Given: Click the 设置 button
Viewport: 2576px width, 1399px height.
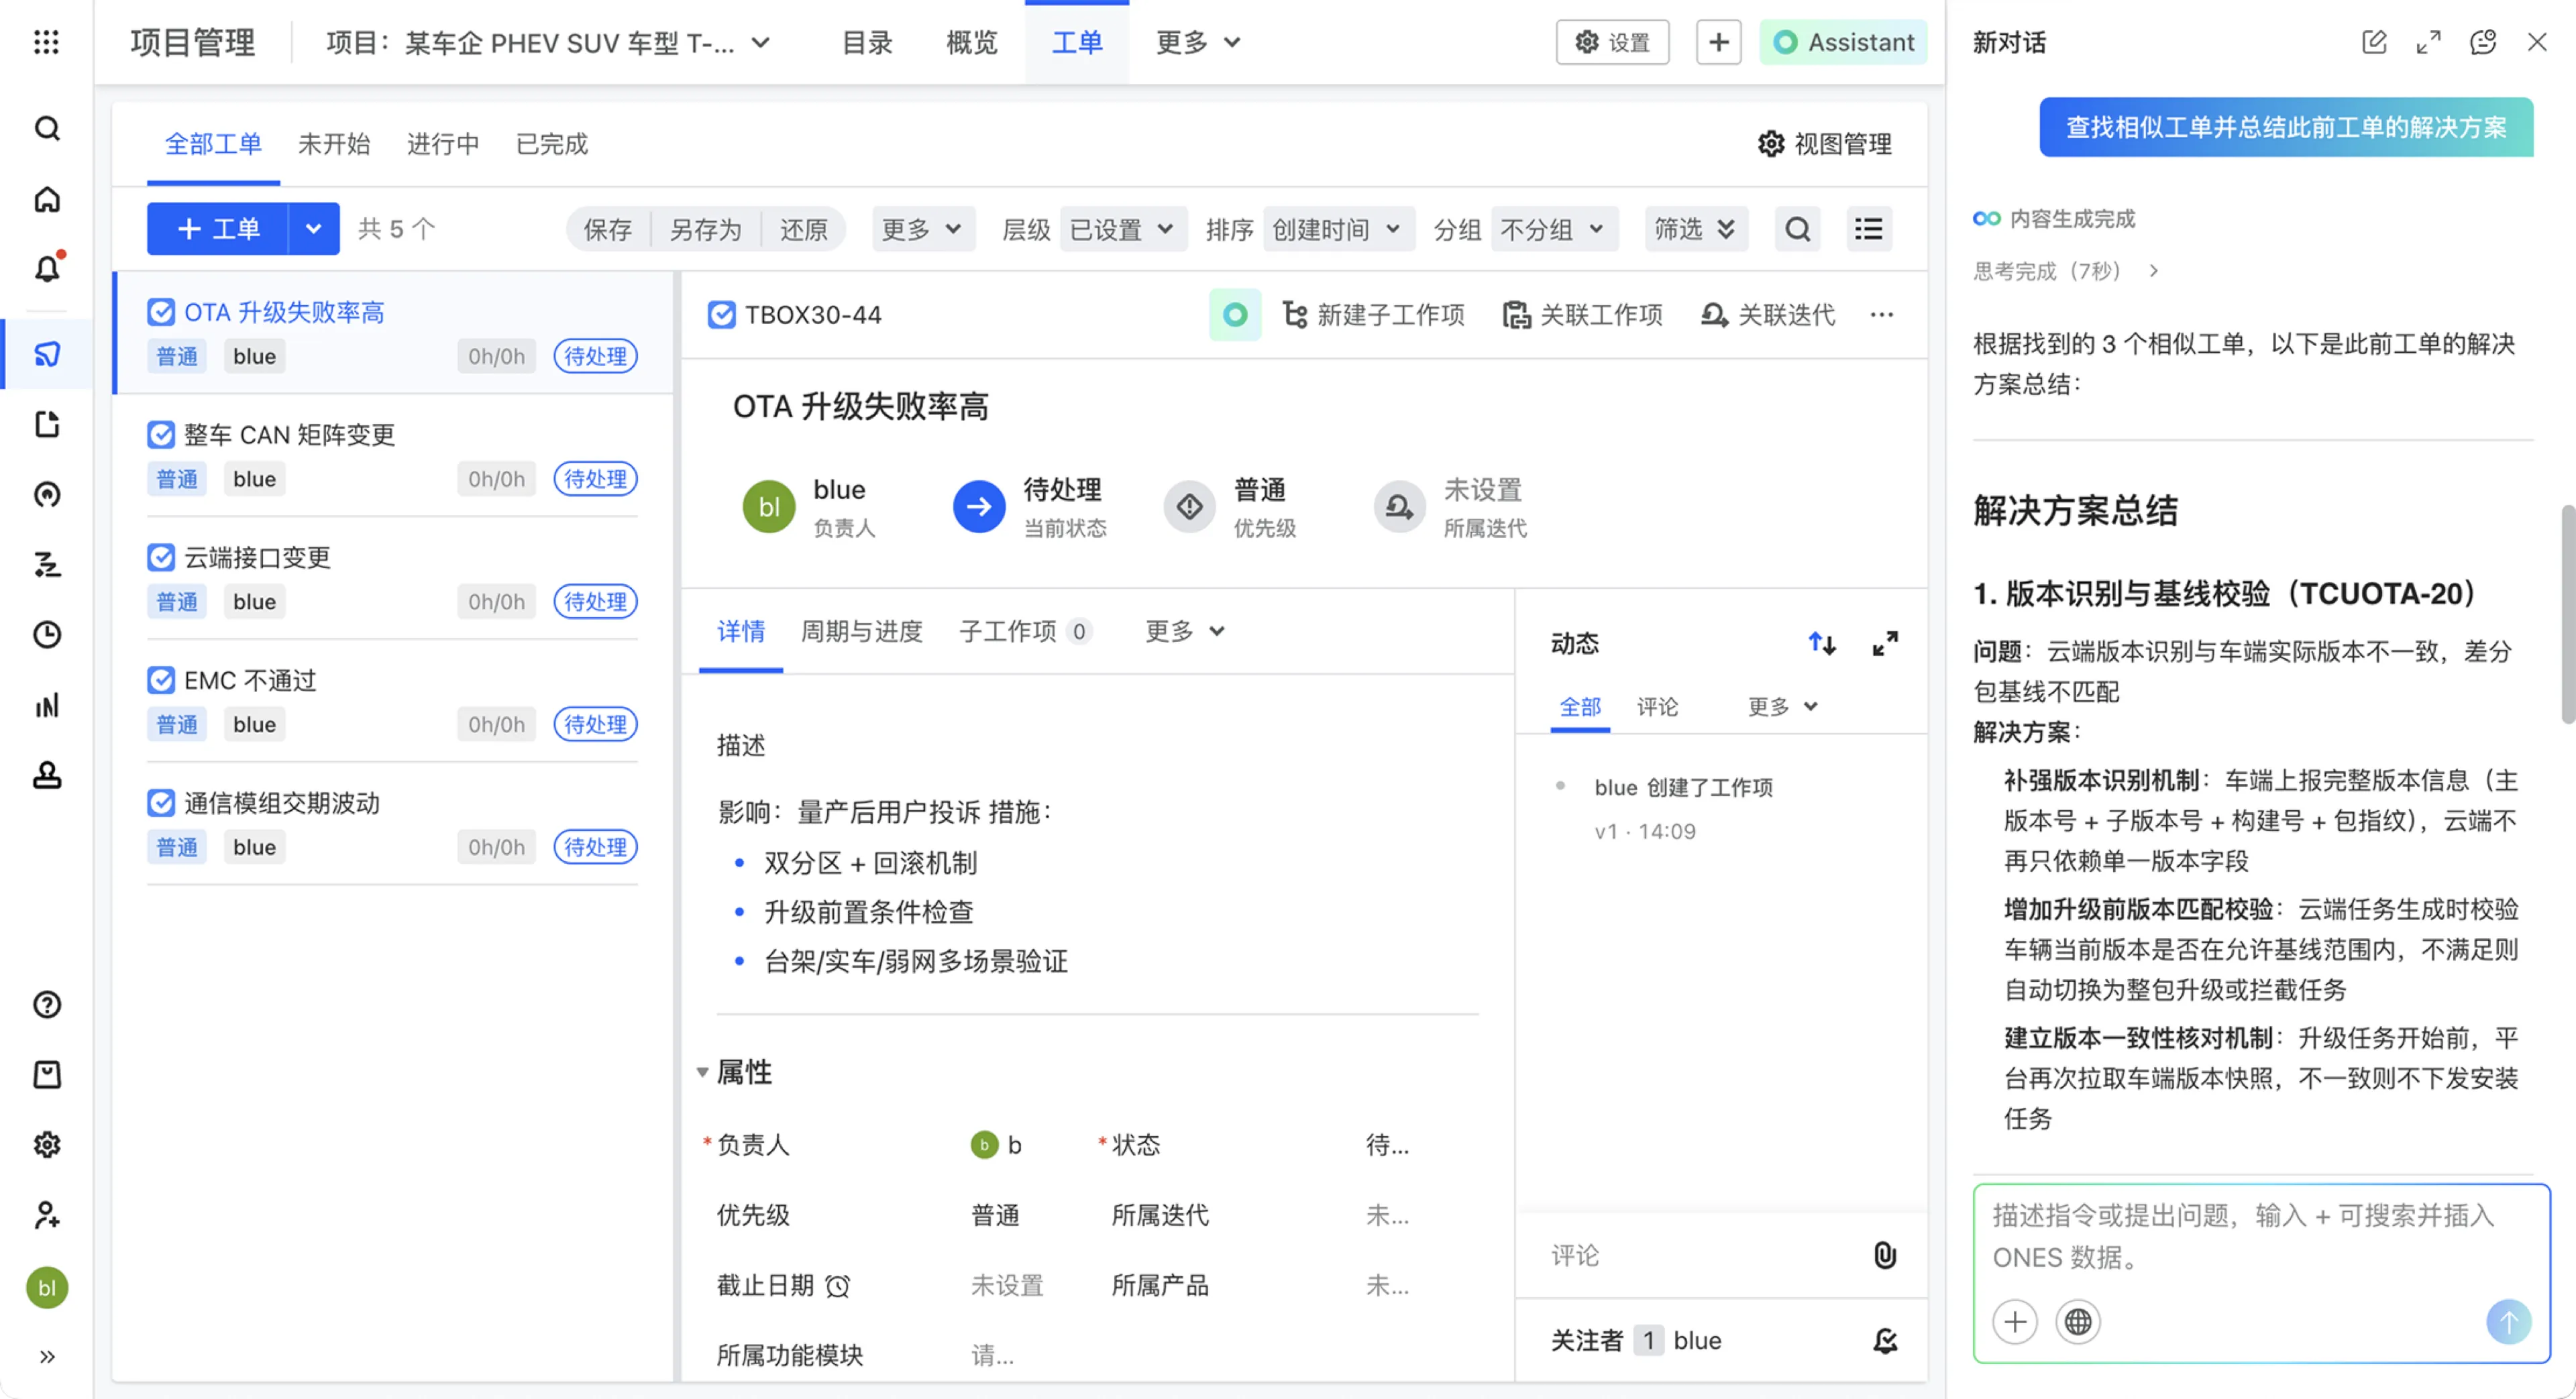Looking at the screenshot, I should pos(1612,42).
